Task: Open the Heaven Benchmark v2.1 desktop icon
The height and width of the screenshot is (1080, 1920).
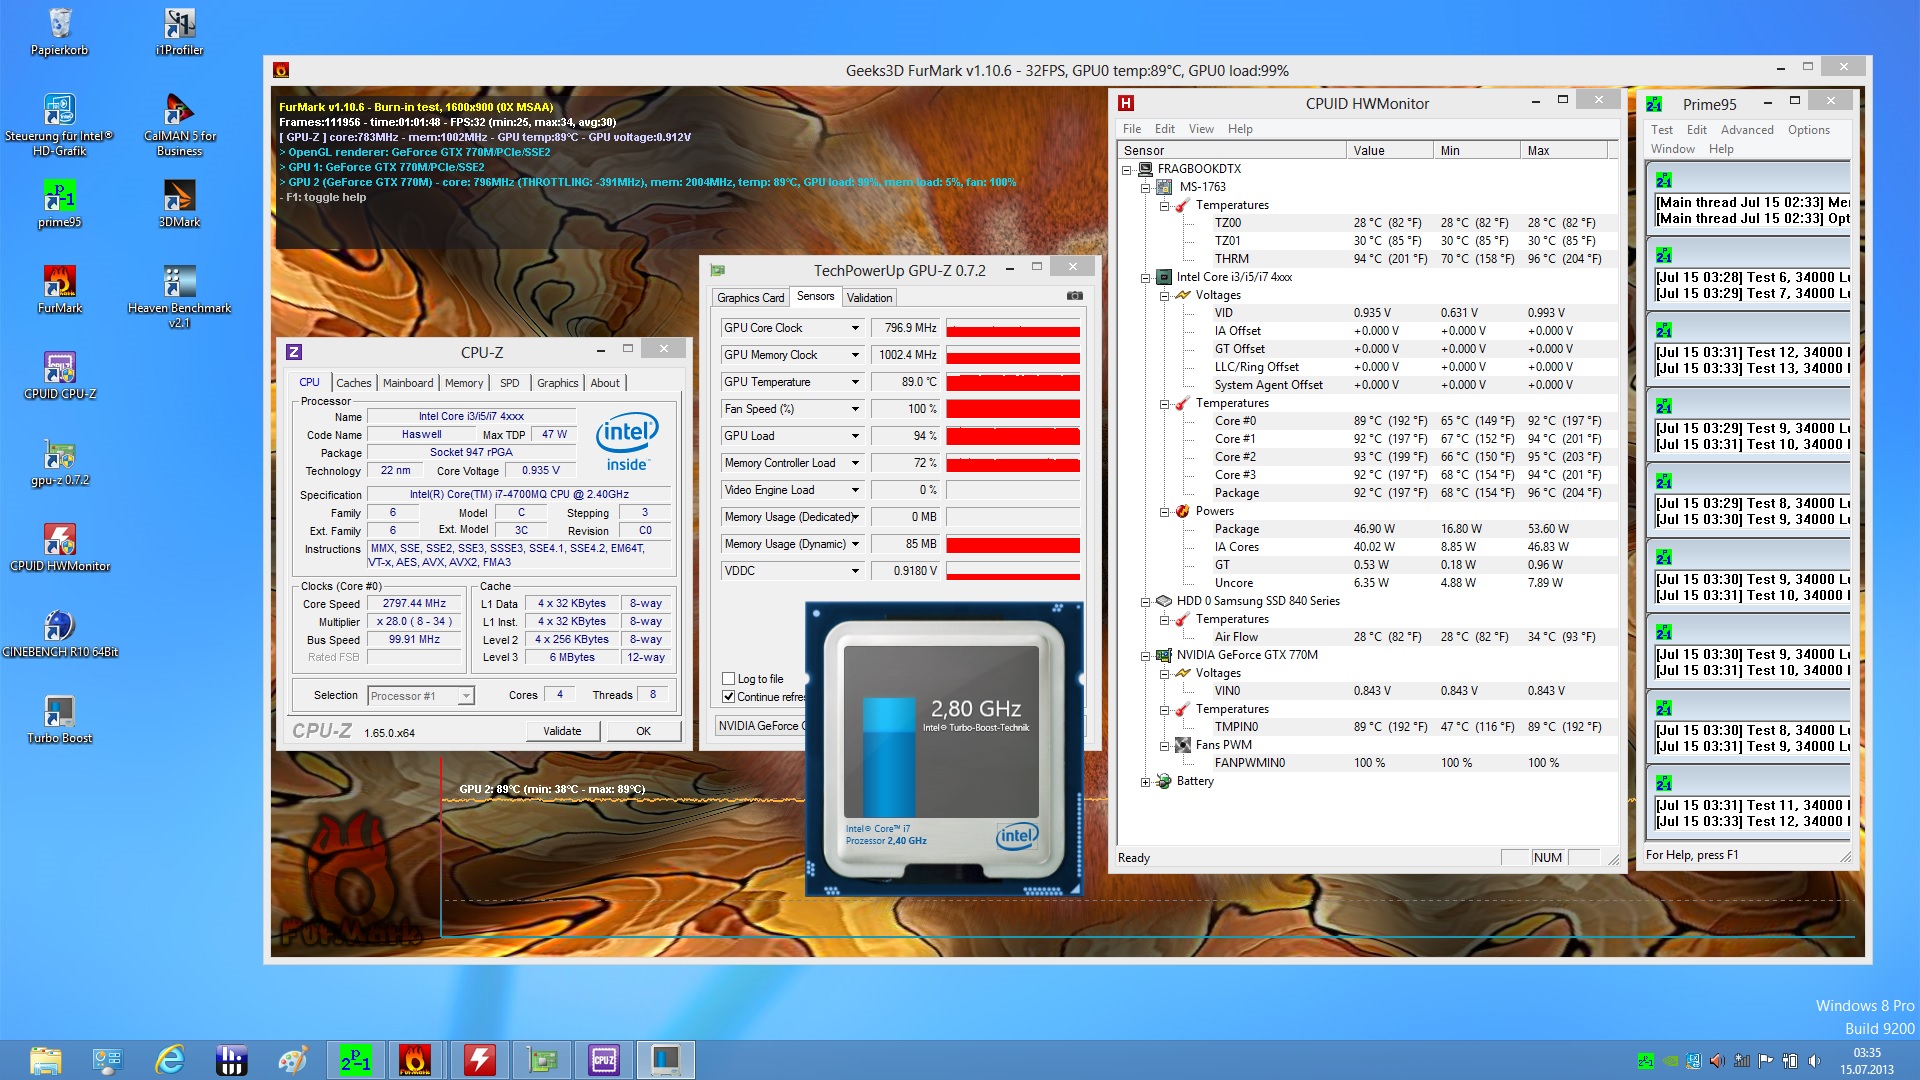Action: pyautogui.click(x=180, y=296)
